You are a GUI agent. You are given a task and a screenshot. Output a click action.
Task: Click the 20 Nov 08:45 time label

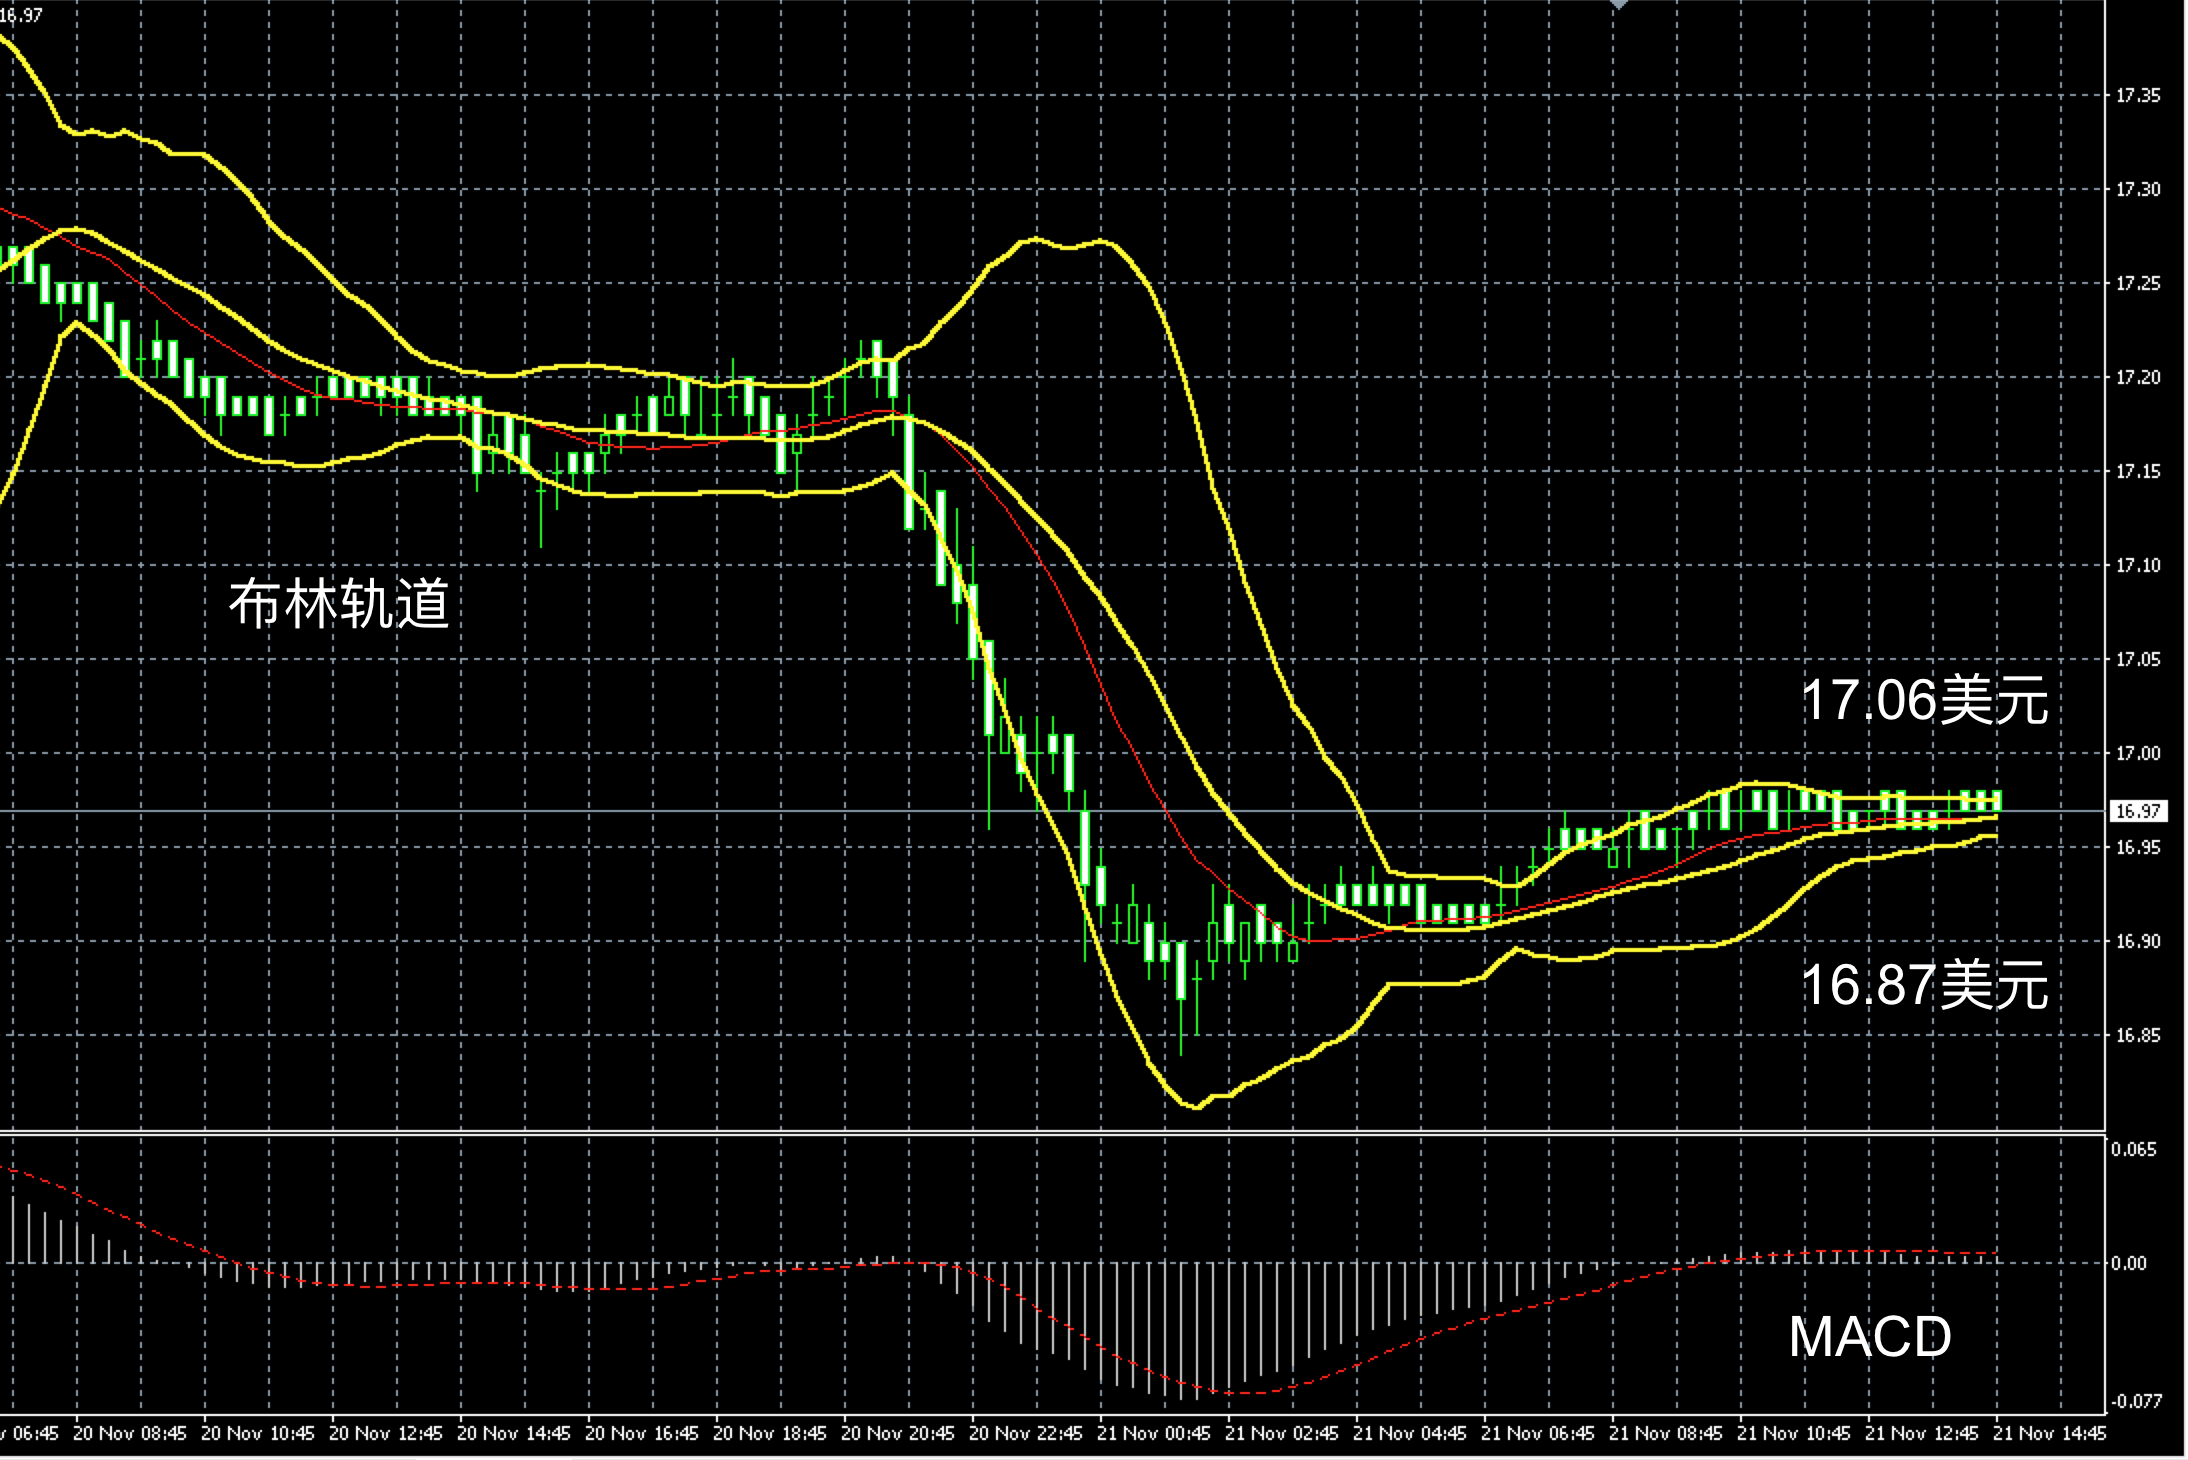coord(130,1433)
